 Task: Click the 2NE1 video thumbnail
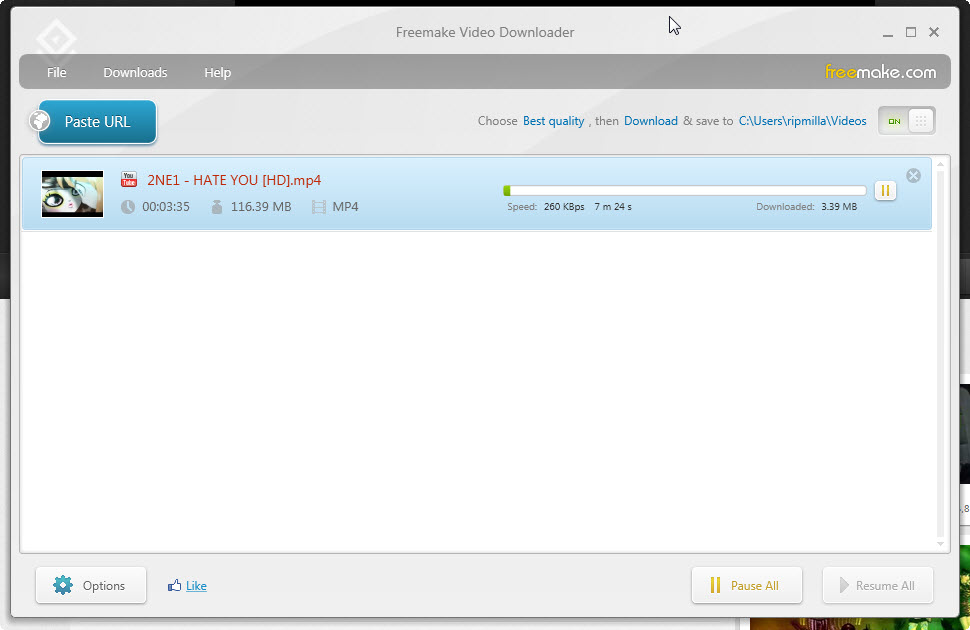point(72,194)
